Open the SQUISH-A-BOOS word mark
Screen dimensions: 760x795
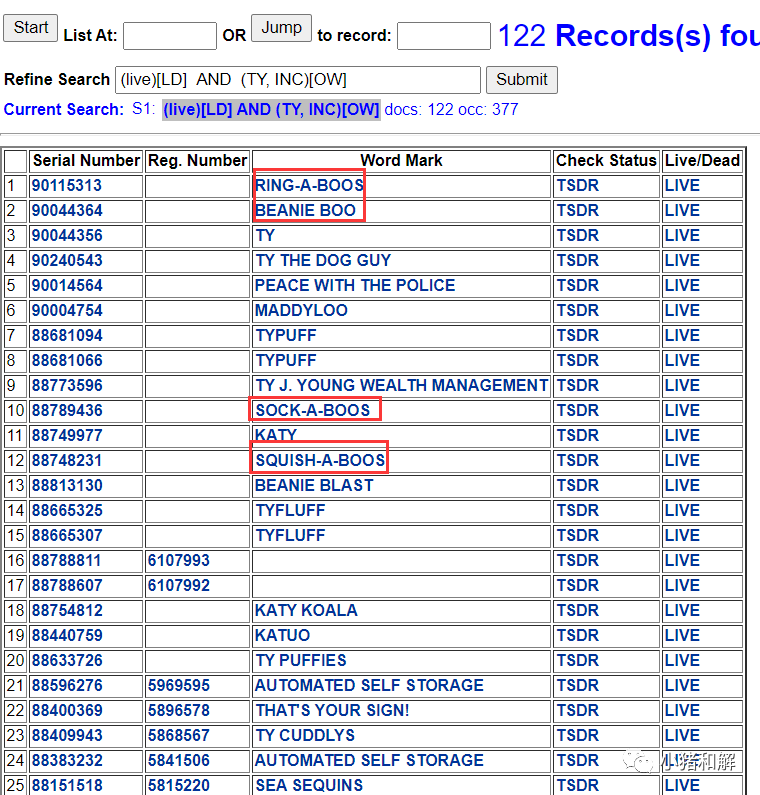click(x=320, y=460)
